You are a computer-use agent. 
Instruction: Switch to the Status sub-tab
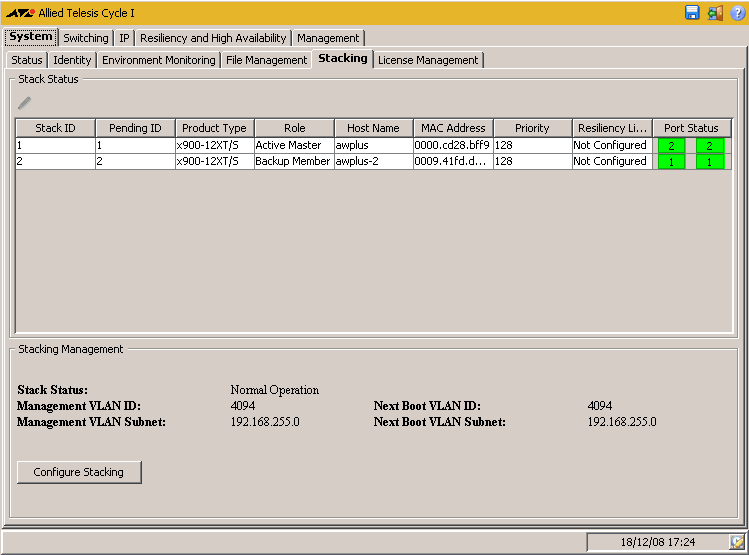pos(27,60)
